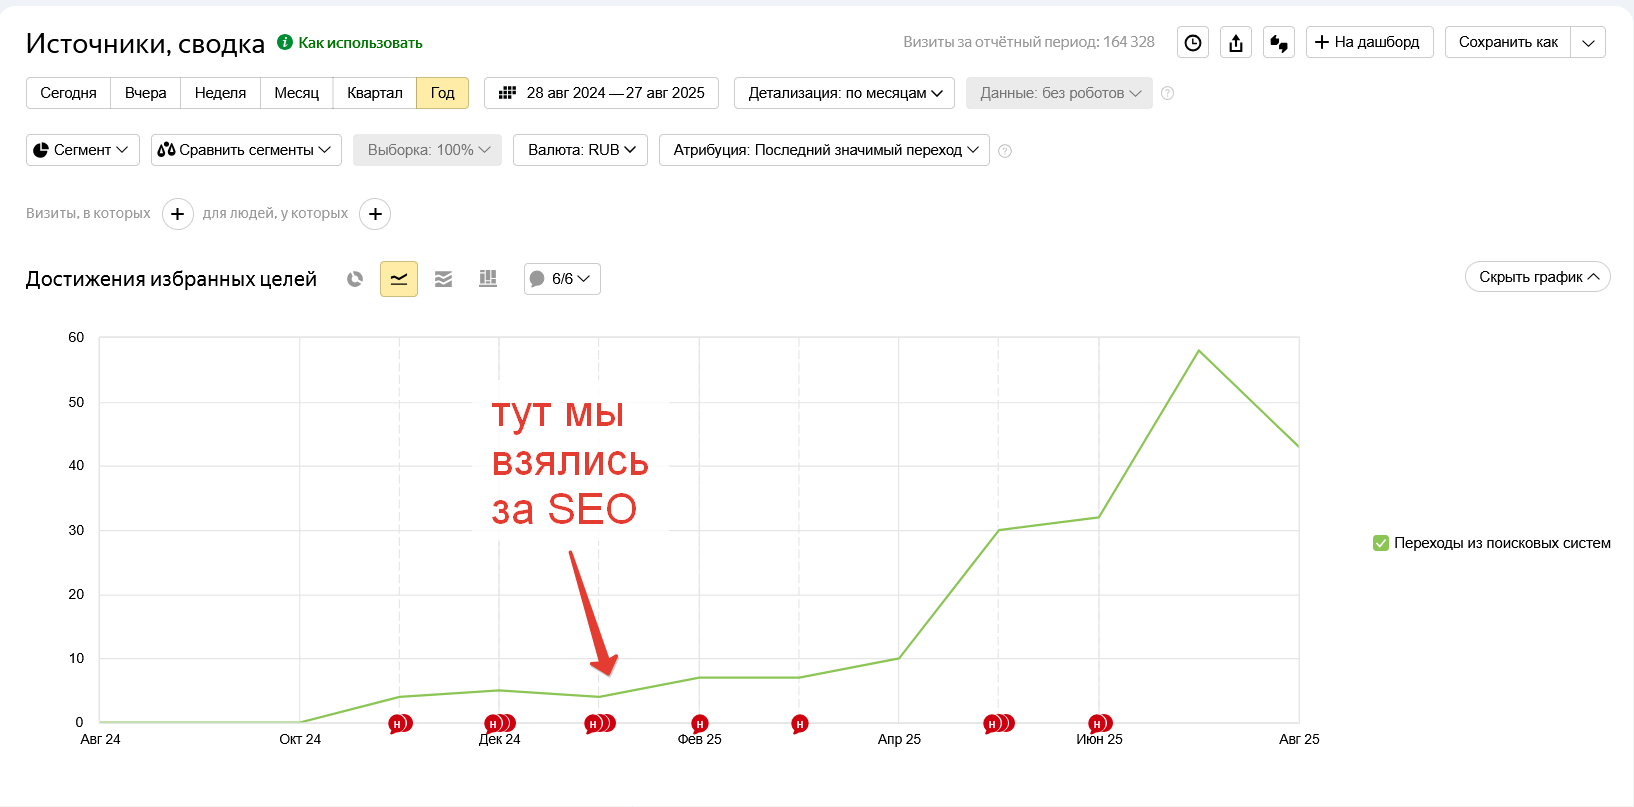The width and height of the screenshot is (1634, 807).
Task: Open the 6/6 annotations filter dropdown
Action: pyautogui.click(x=562, y=279)
